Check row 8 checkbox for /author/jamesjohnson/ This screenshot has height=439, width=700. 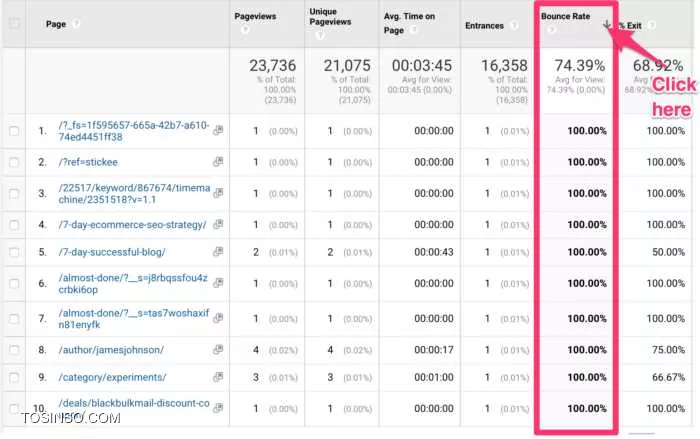(x=14, y=350)
